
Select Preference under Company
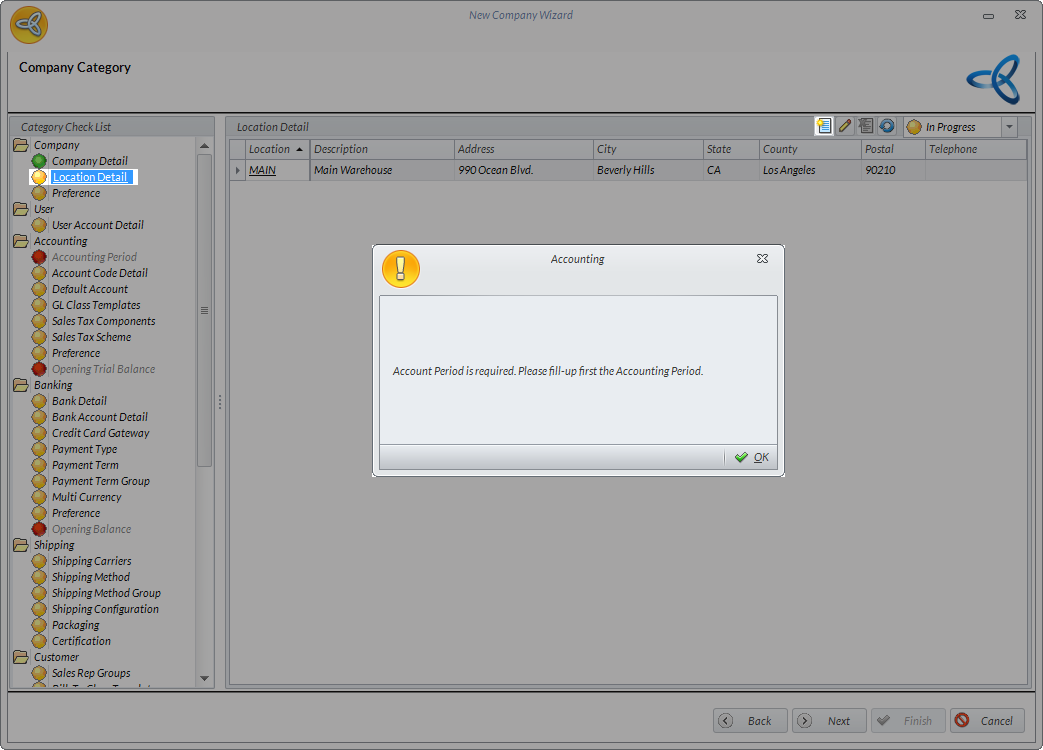[x=76, y=193]
